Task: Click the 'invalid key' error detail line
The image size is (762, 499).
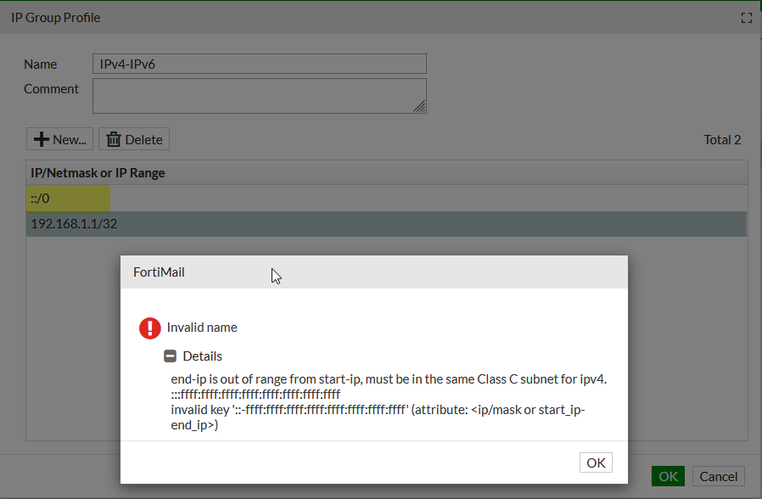Action: [378, 417]
